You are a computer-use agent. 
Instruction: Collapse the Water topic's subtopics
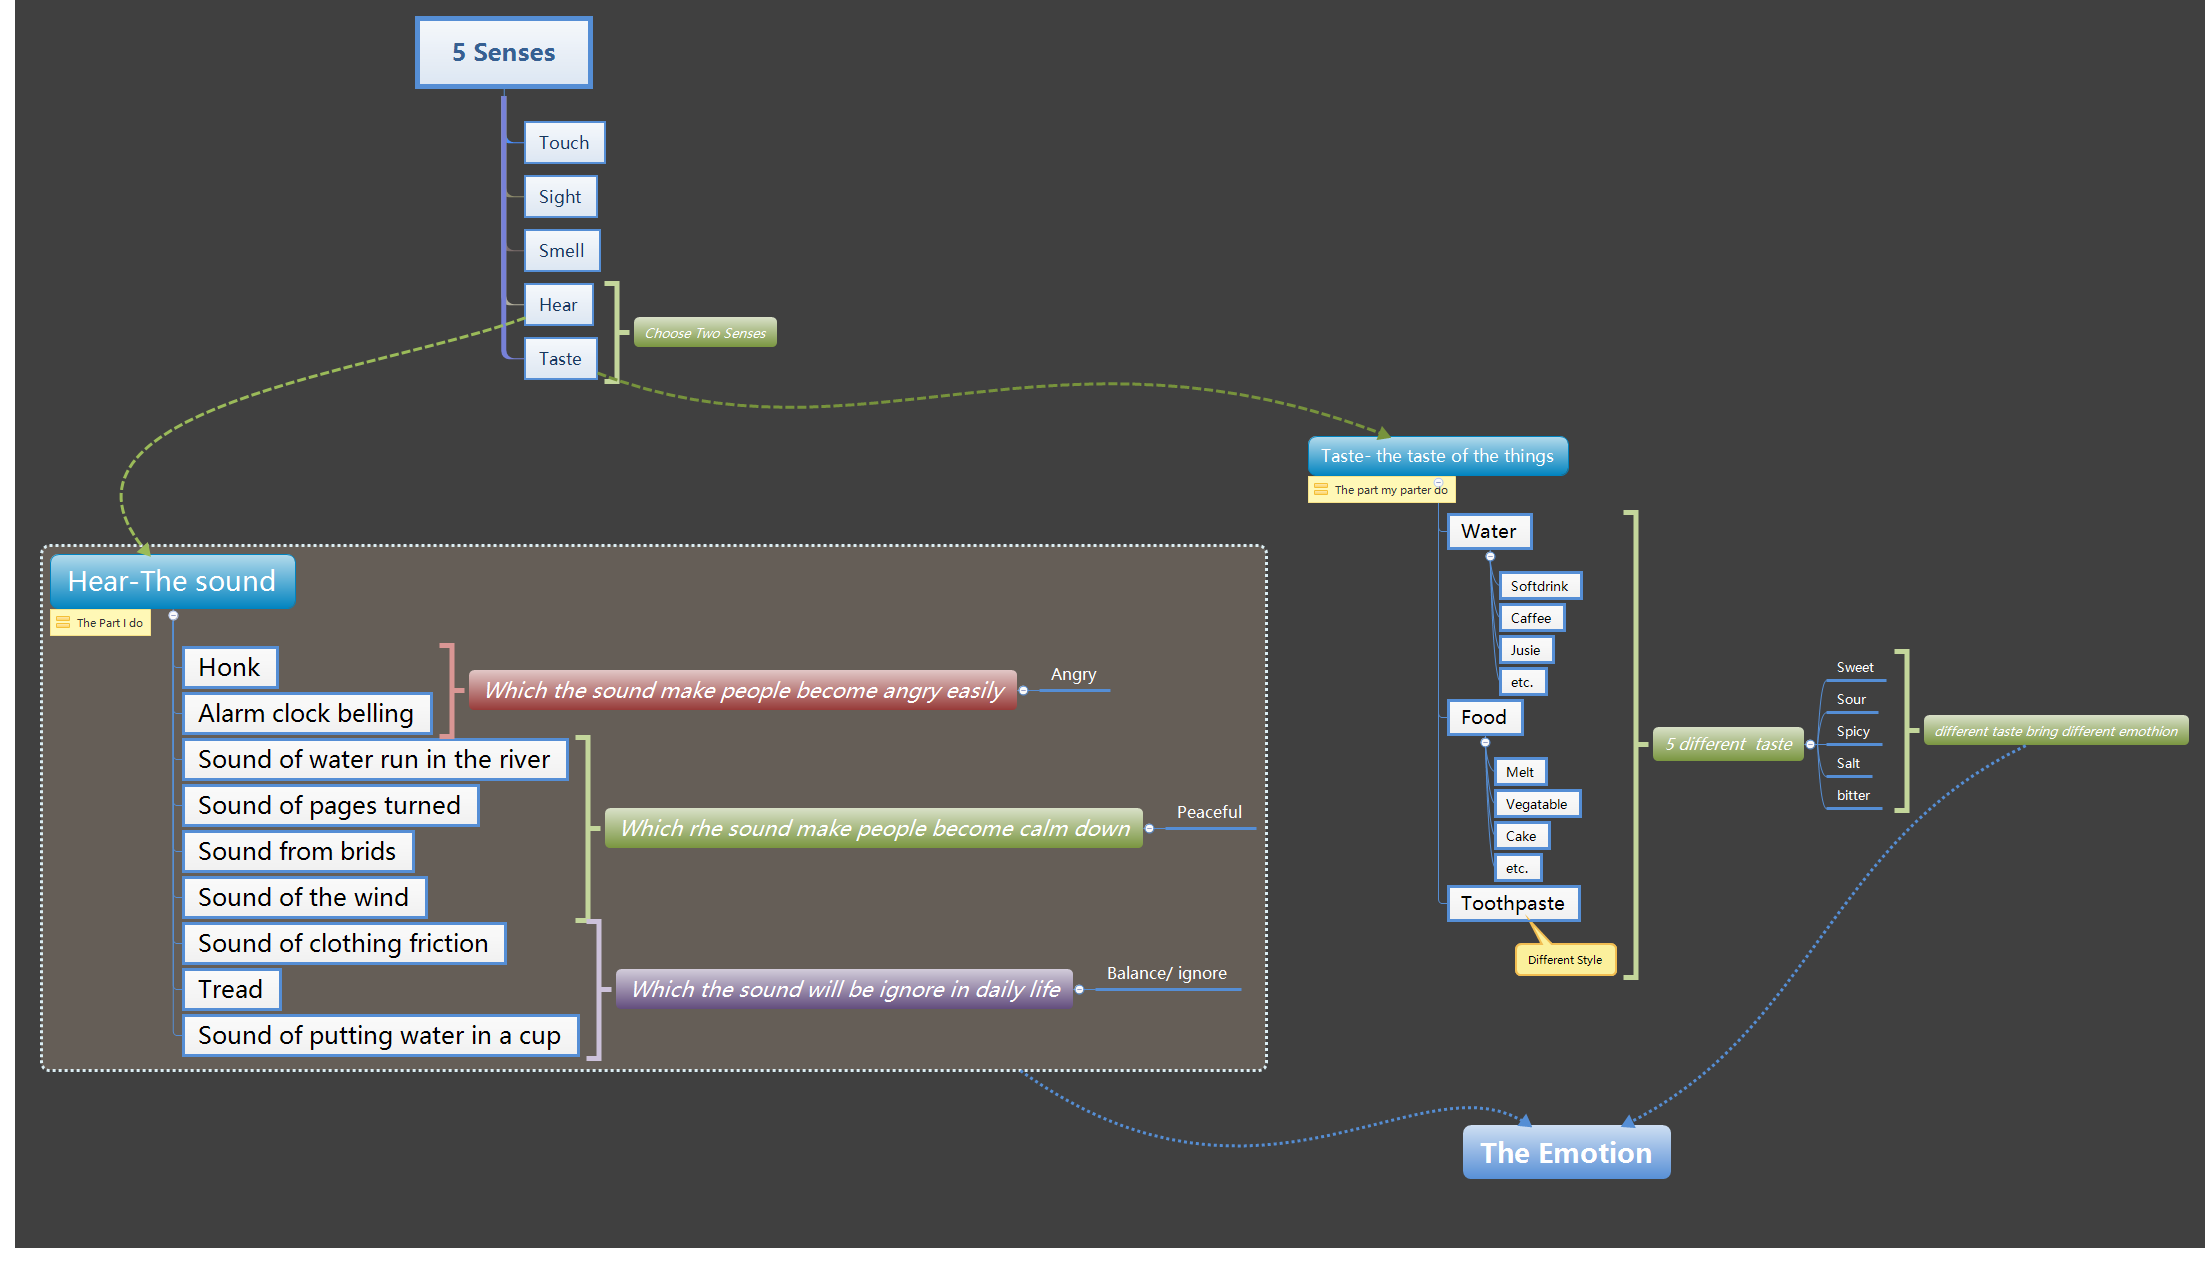1490,556
